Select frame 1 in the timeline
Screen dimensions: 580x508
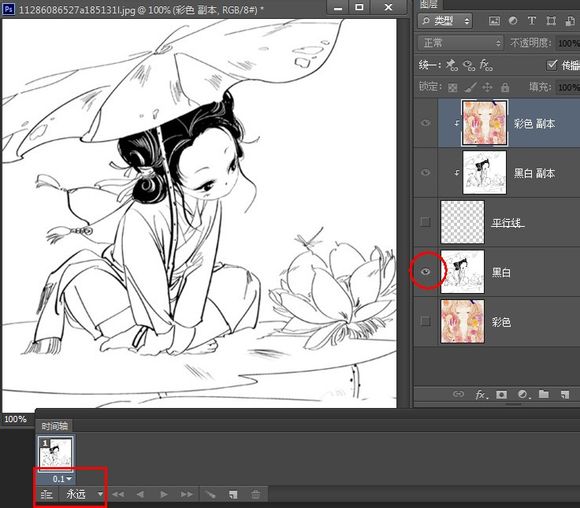coord(55,453)
